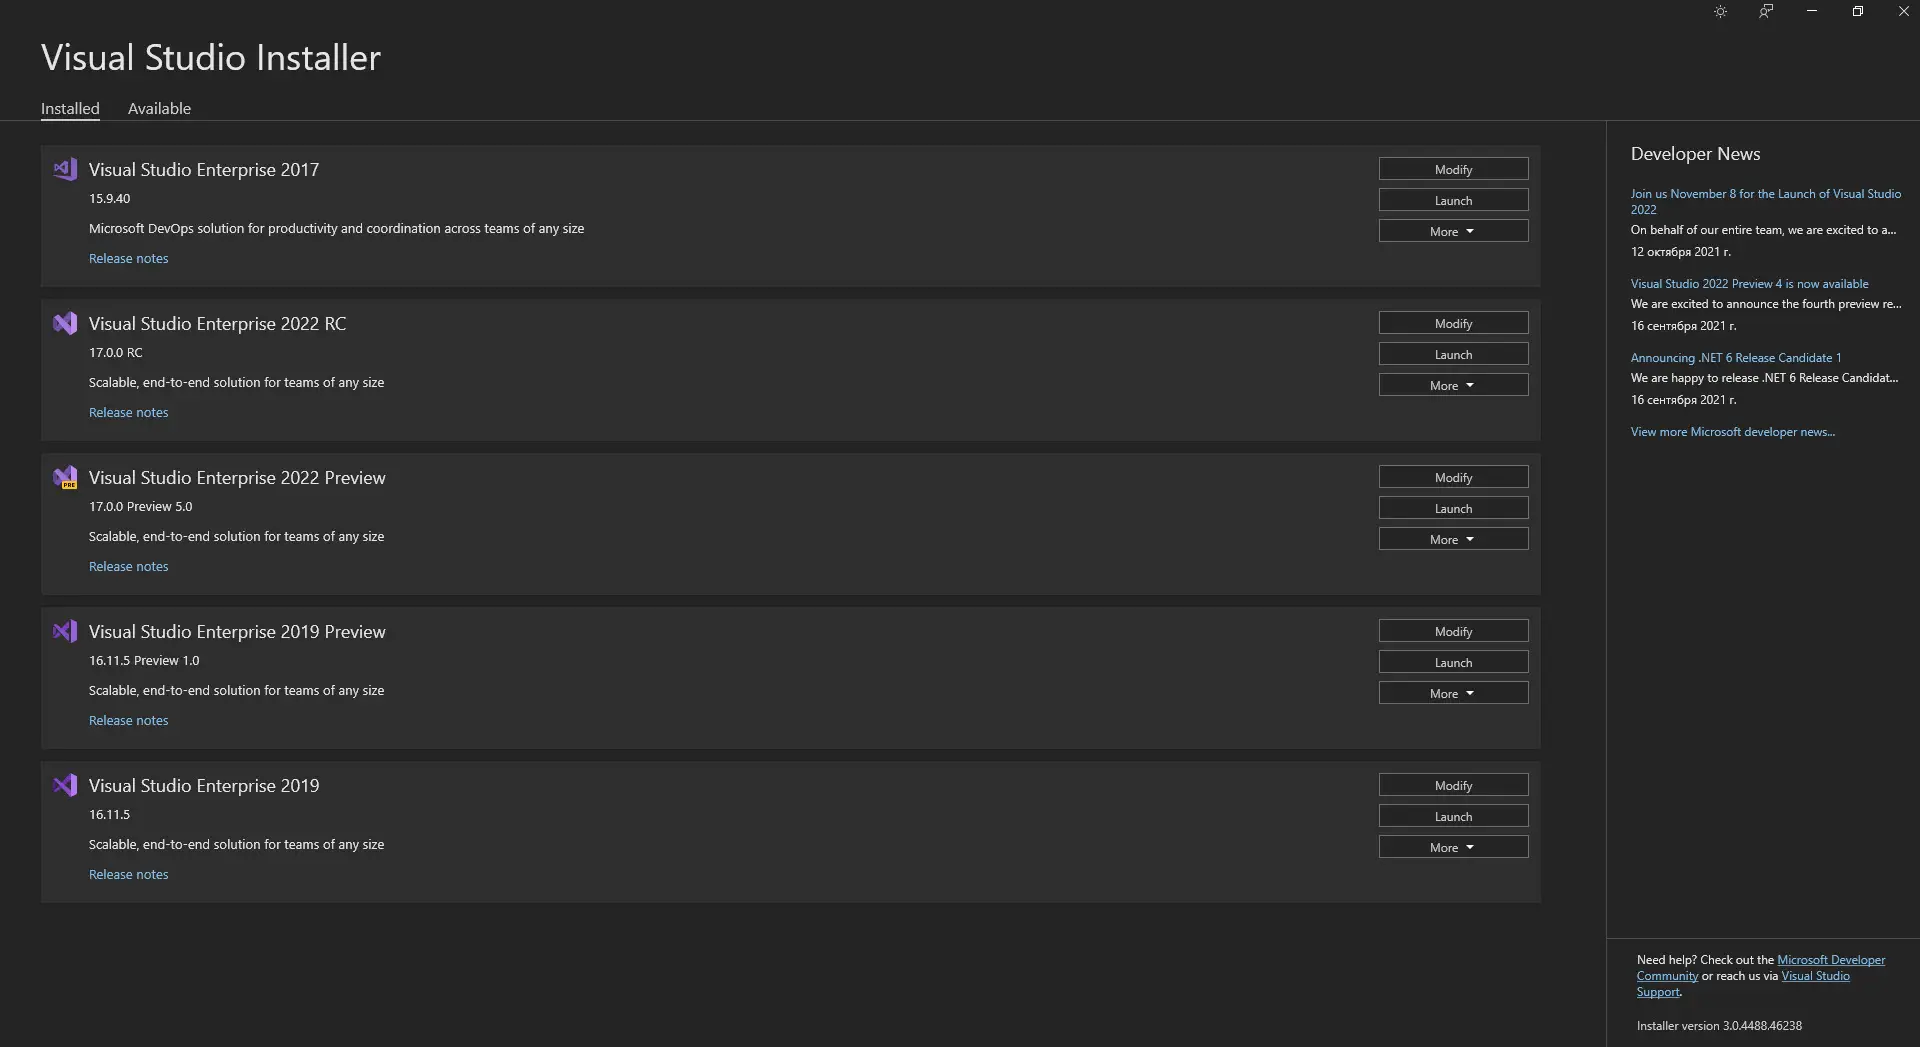Click version text 15.9.40
This screenshot has height=1047, width=1920.
pyautogui.click(x=109, y=199)
